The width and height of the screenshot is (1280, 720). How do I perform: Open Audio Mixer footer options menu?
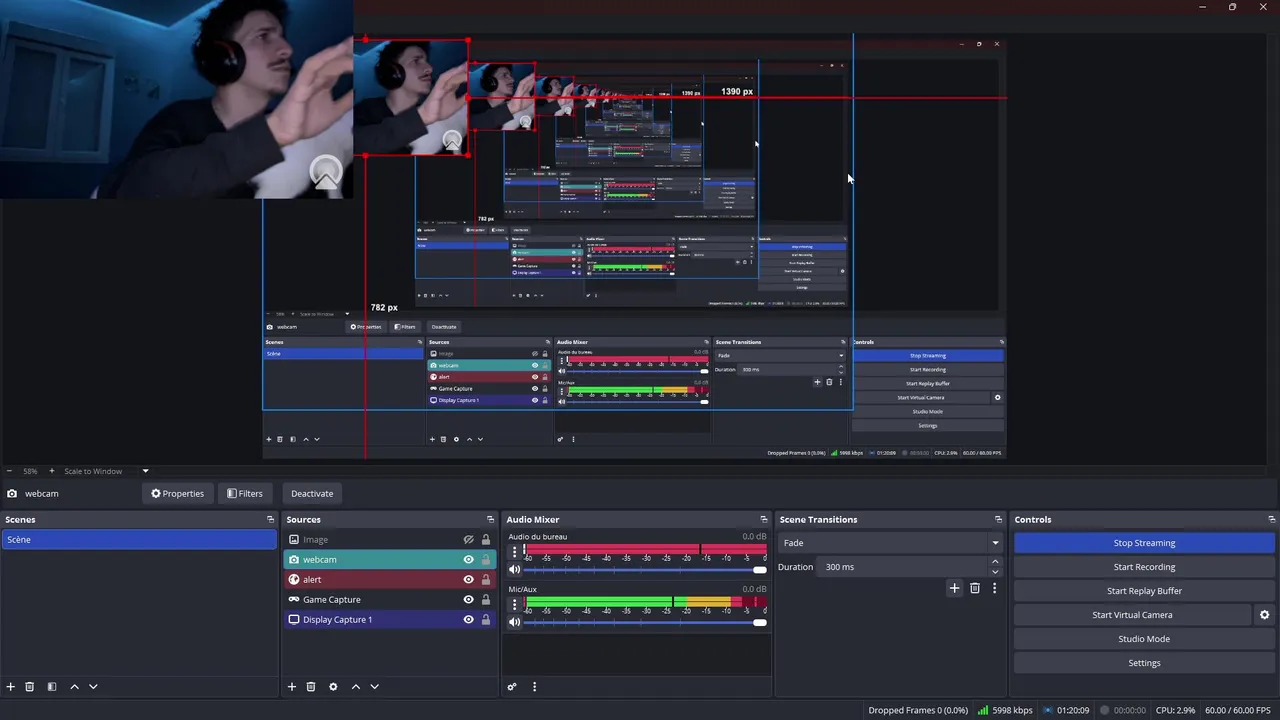[x=534, y=687]
